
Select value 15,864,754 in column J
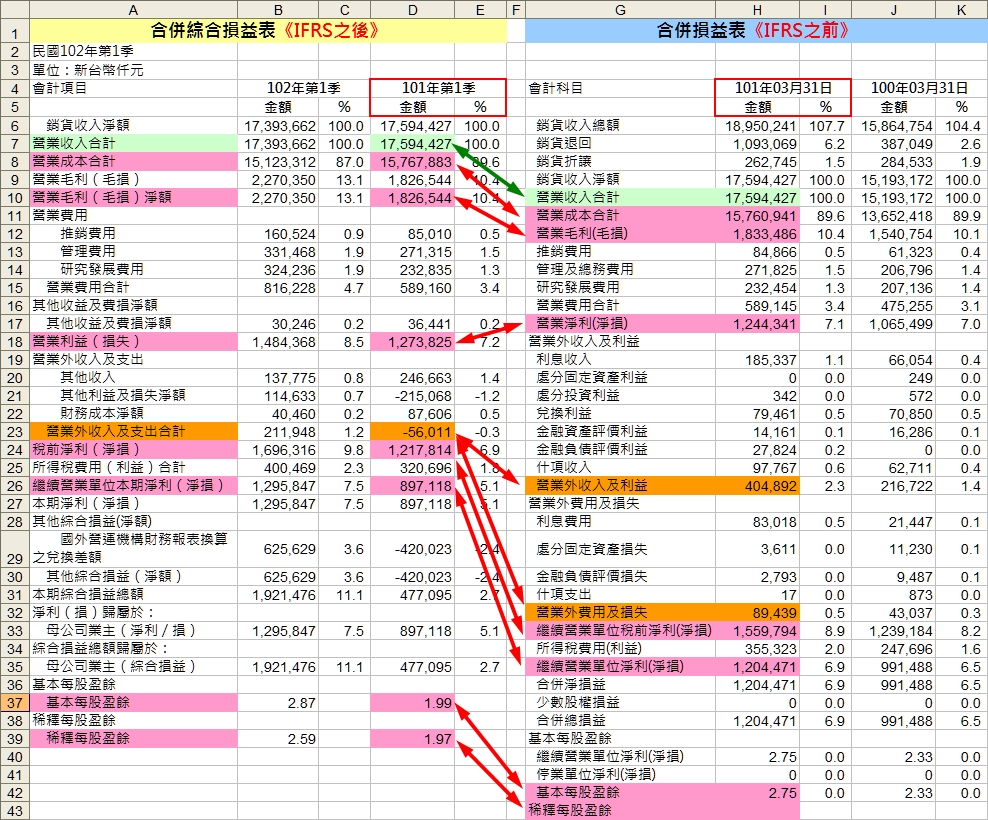click(x=893, y=126)
